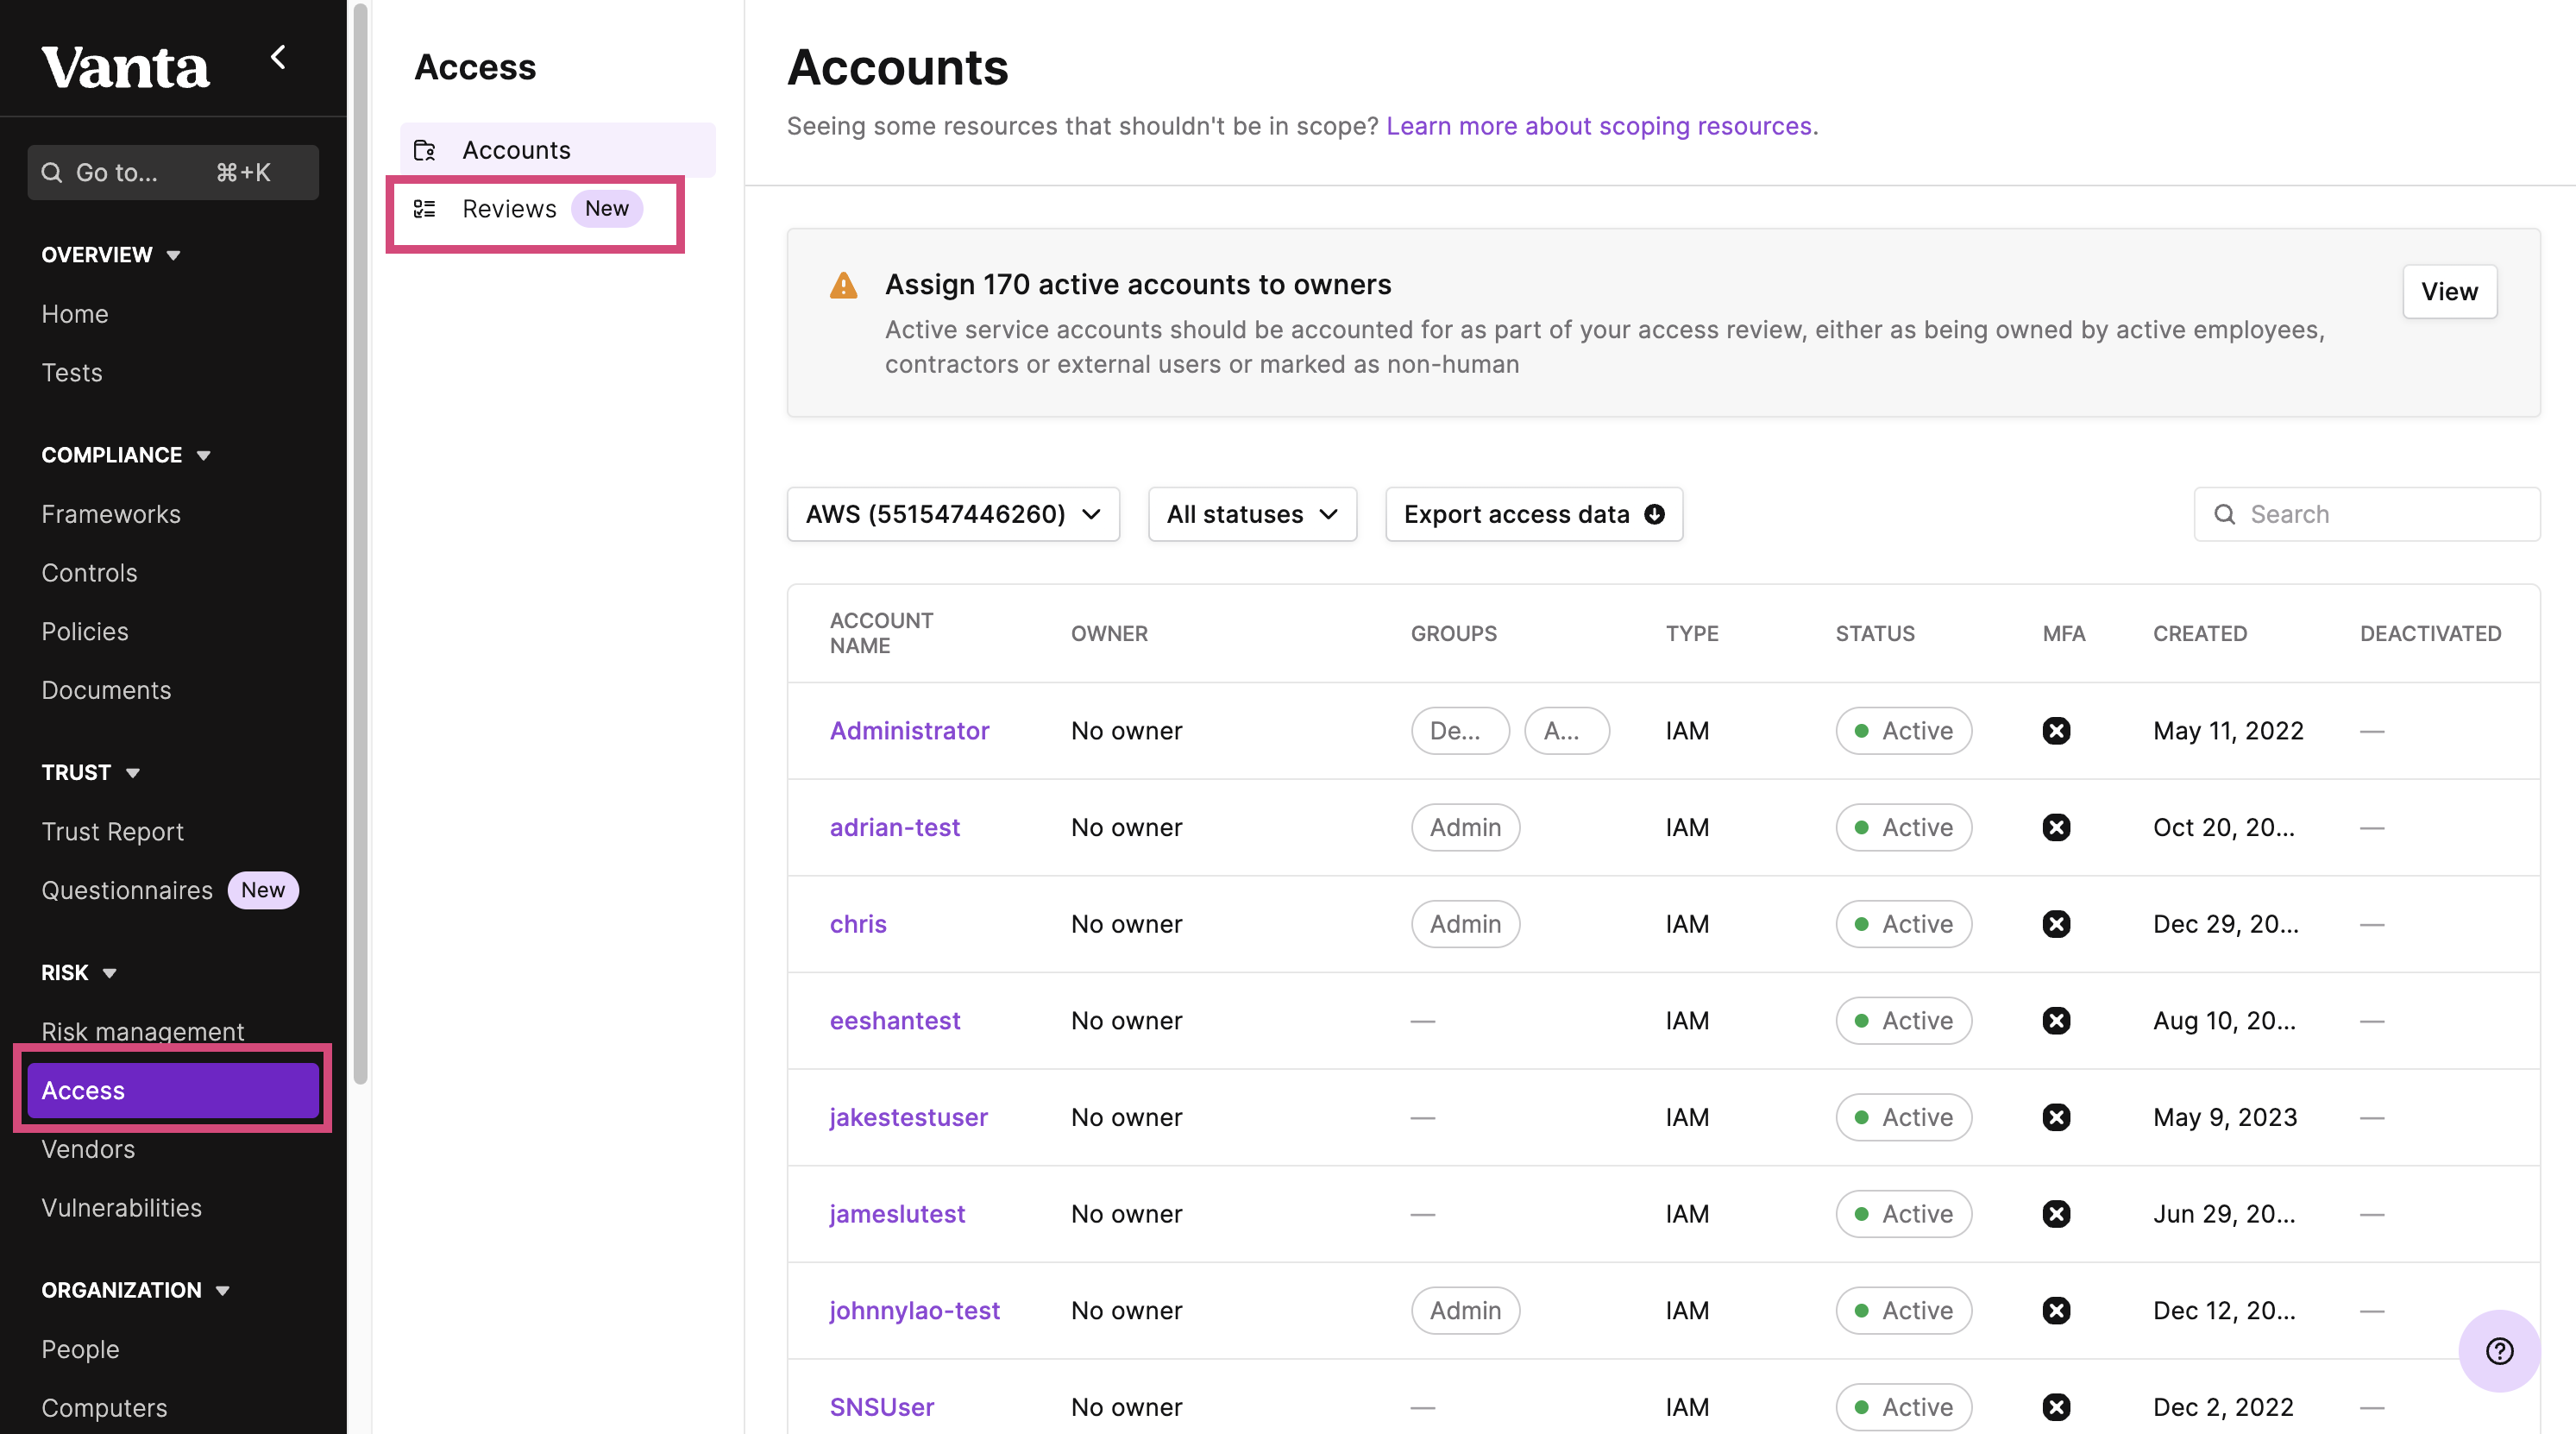Click the Reviews checklist icon
Image resolution: width=2576 pixels, height=1434 pixels.
(425, 209)
